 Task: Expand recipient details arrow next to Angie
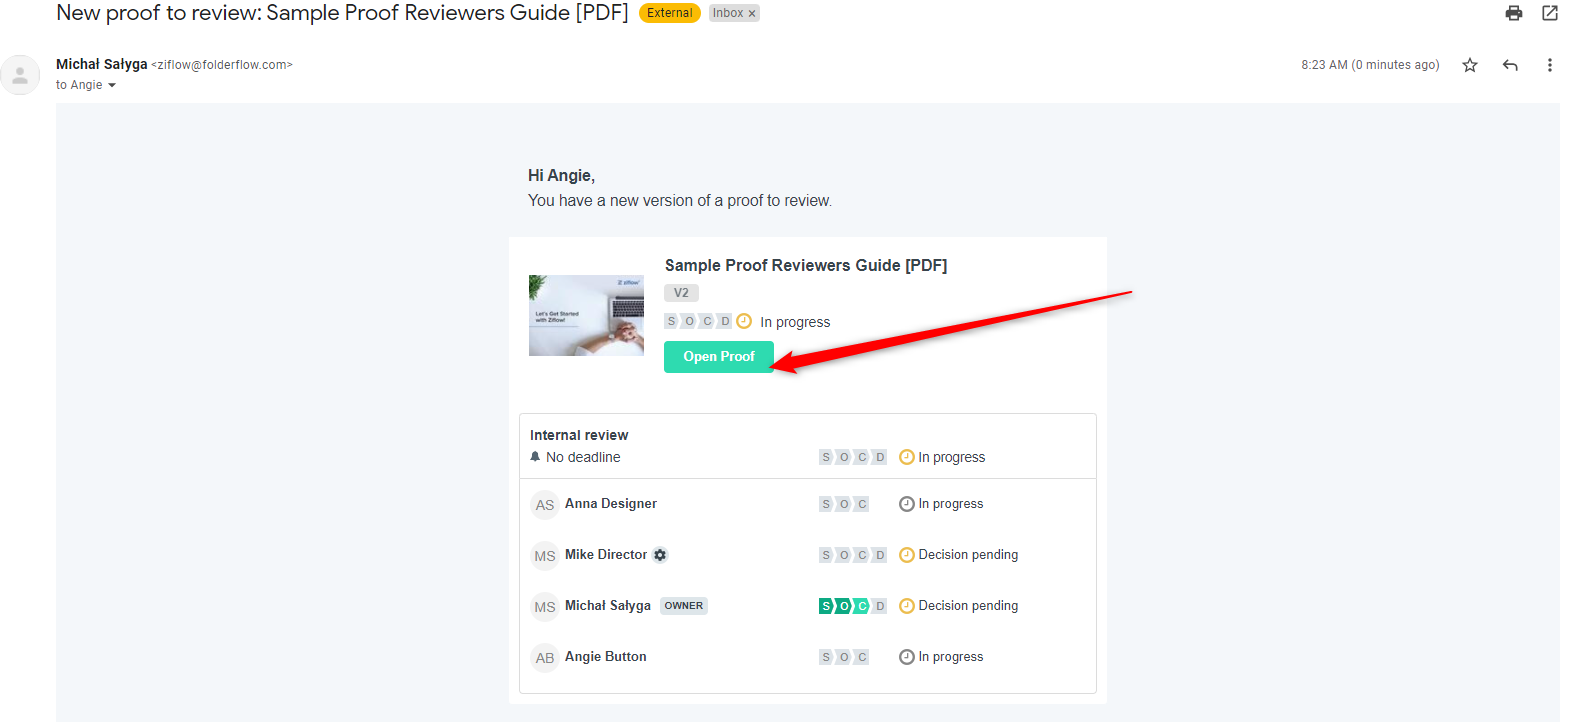[x=112, y=86]
